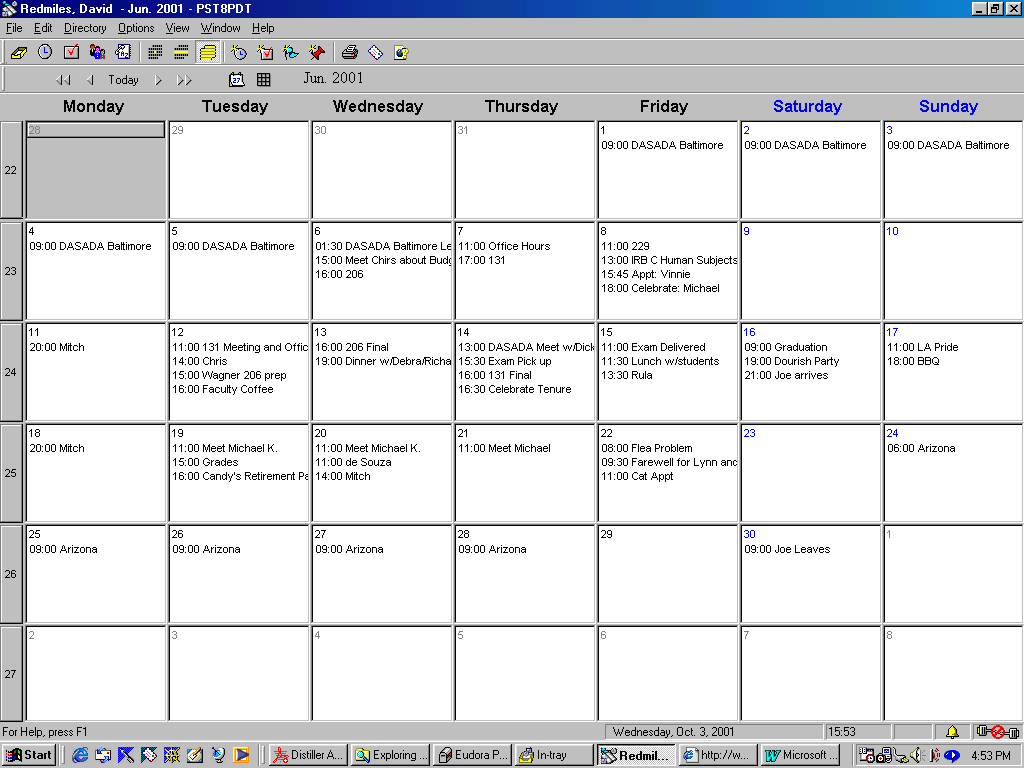Click the go-to-date calendar icon
Screen dimensions: 1024x768
[x=237, y=79]
